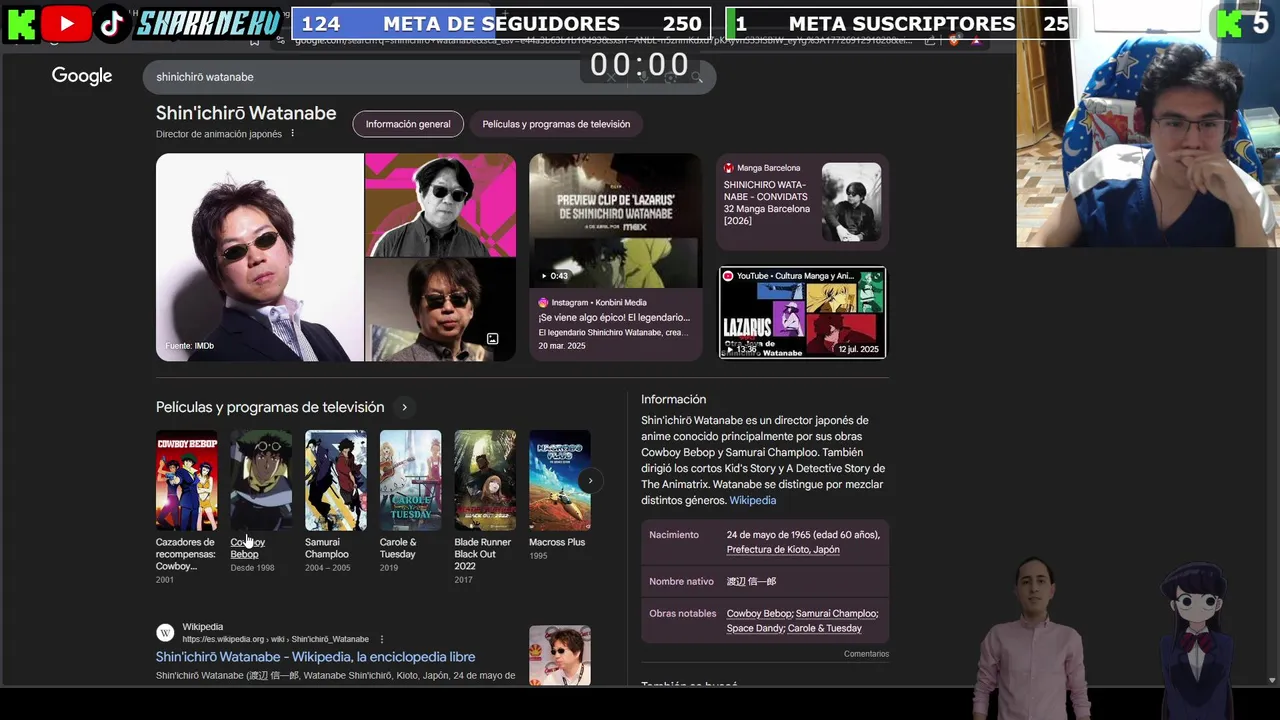Screen dimensions: 1280x720
Task: Expand Películas y programas de televisión with the chevron
Action: point(404,407)
